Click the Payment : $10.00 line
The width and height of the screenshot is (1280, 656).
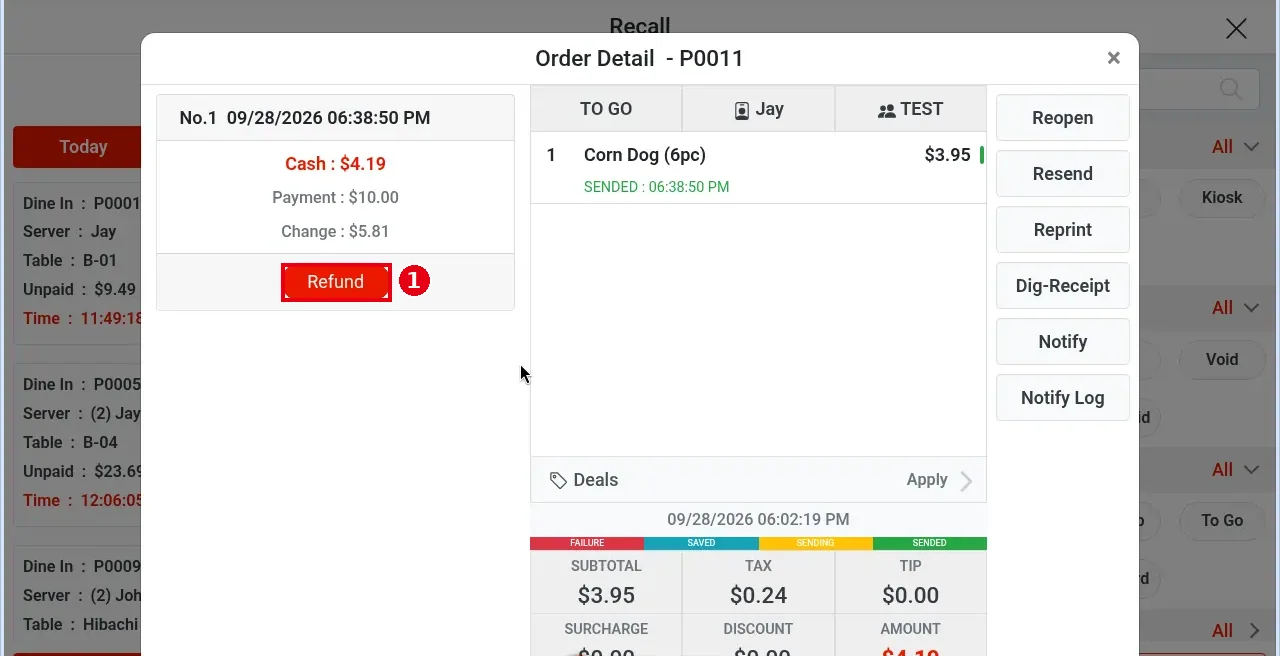point(336,198)
